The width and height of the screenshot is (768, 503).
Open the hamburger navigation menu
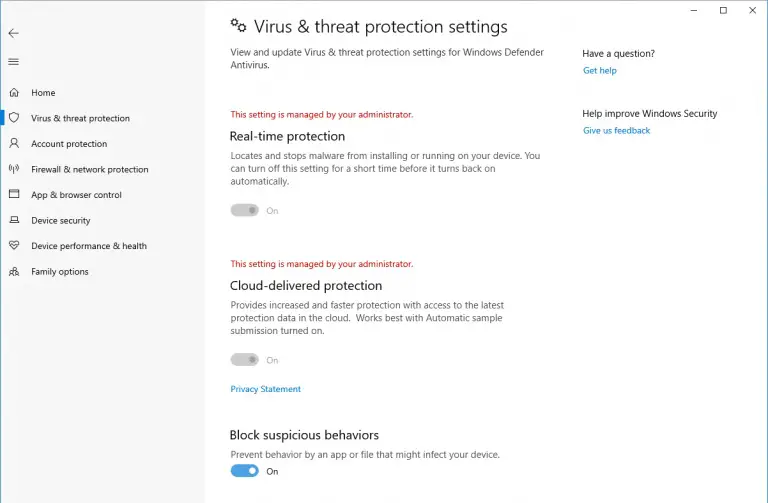click(13, 62)
